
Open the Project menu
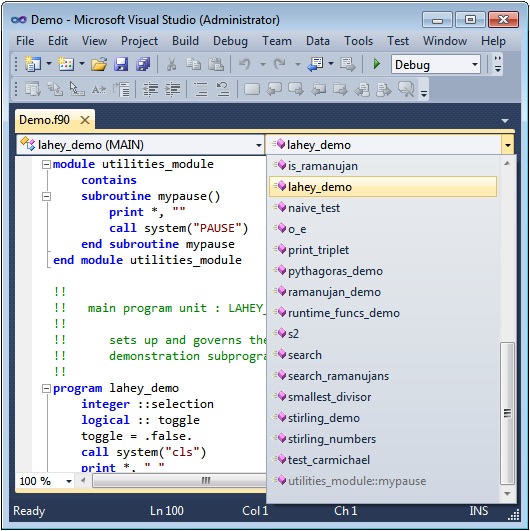[139, 41]
